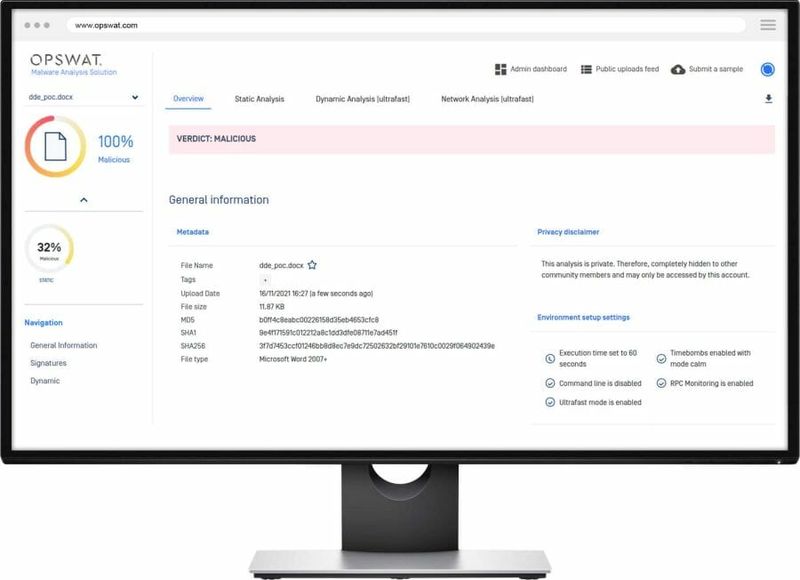Viewport: 800px width, 580px height.
Task: Select the SHA256 hash value
Action: tap(377, 346)
